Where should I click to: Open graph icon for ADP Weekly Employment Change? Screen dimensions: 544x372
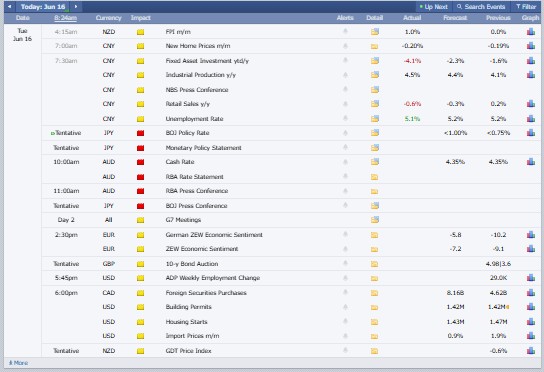[531, 278]
